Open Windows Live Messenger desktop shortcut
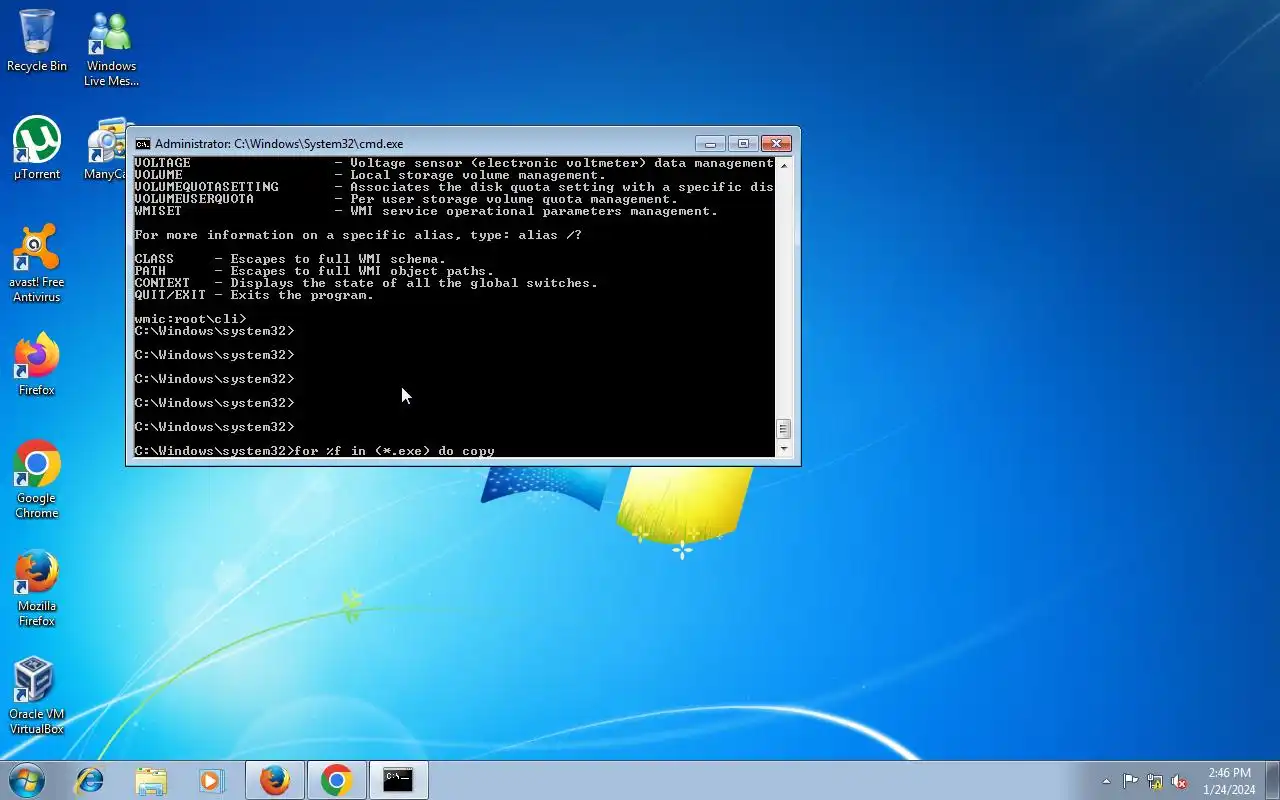 click(111, 48)
